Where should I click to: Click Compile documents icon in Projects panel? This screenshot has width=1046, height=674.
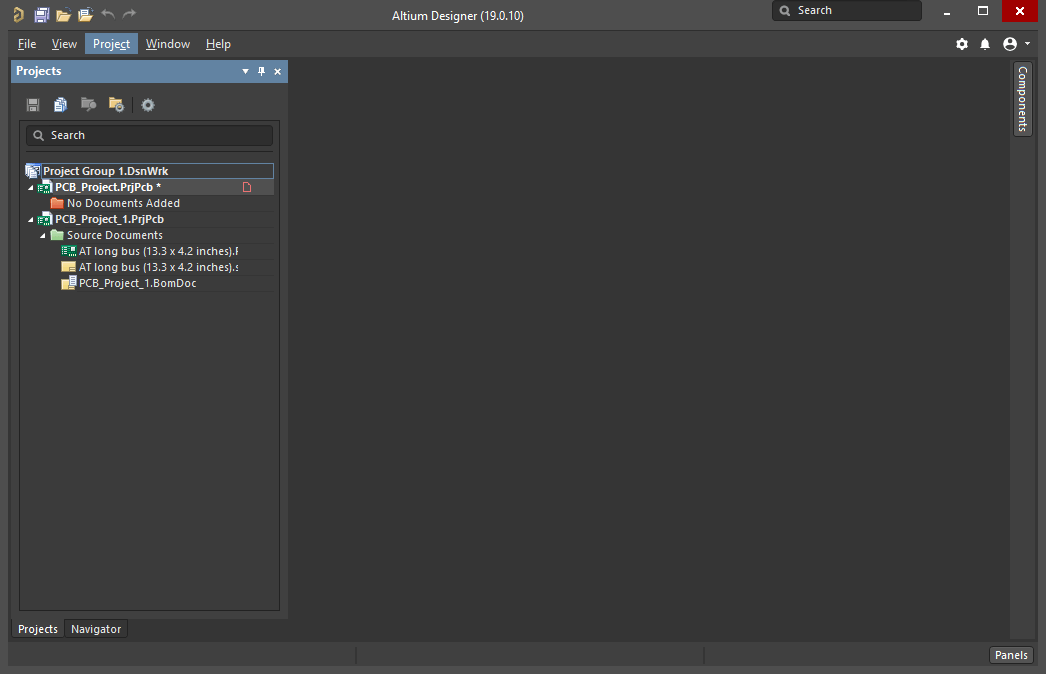[x=60, y=105]
